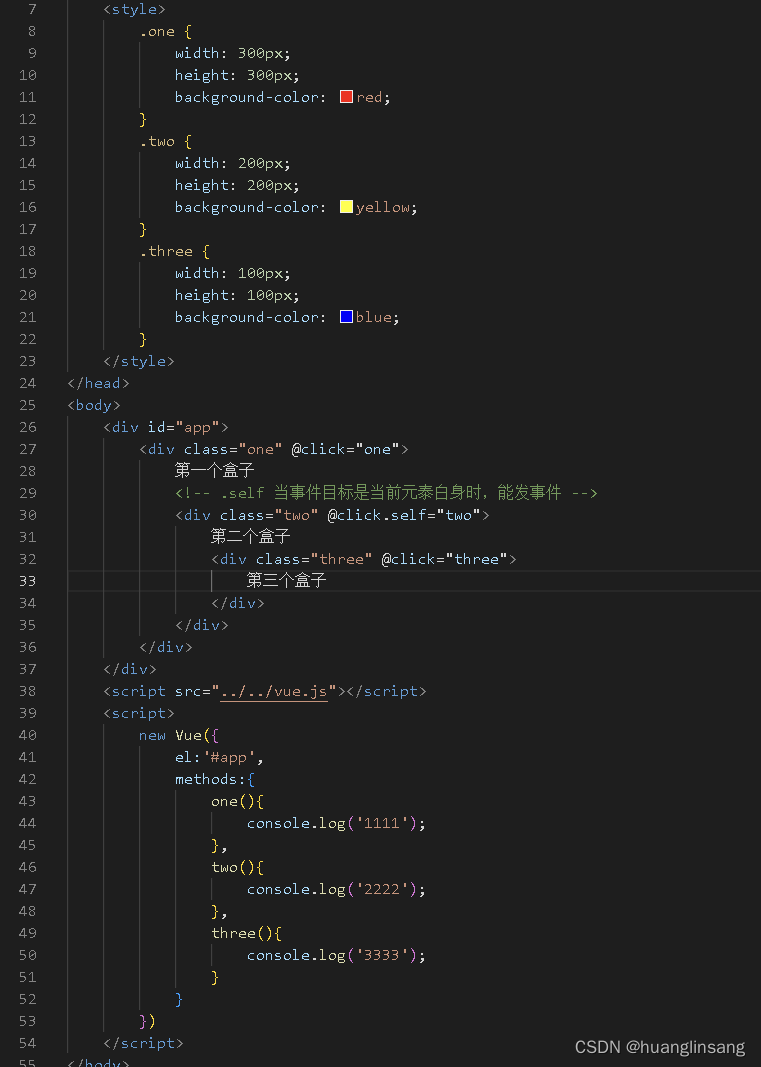
Task: Click the div class="one" line
Action: pyautogui.click(x=274, y=448)
